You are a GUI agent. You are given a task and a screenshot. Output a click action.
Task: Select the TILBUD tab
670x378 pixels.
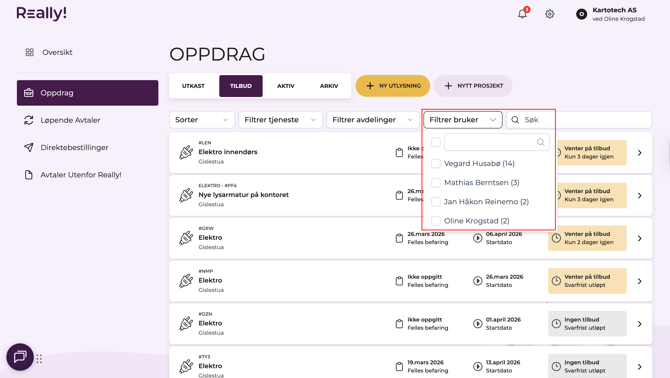click(241, 86)
